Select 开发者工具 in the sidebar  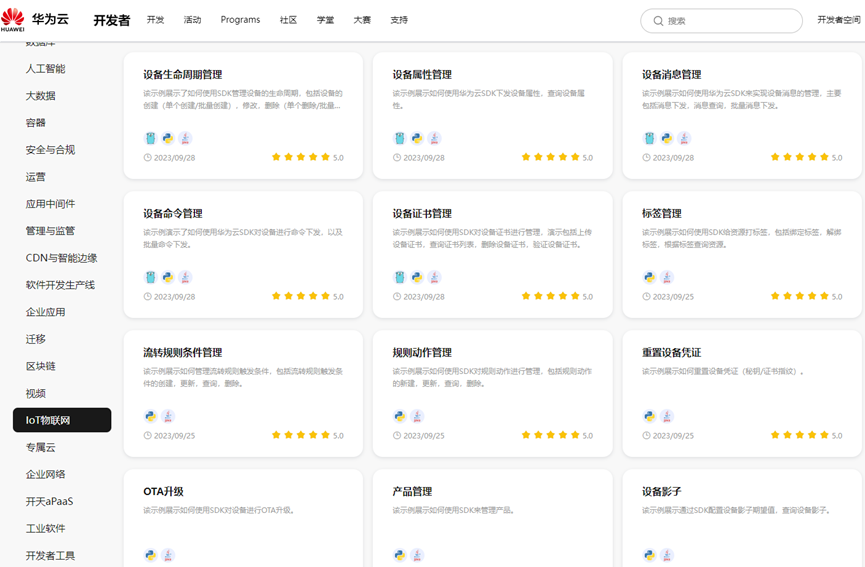coord(50,555)
